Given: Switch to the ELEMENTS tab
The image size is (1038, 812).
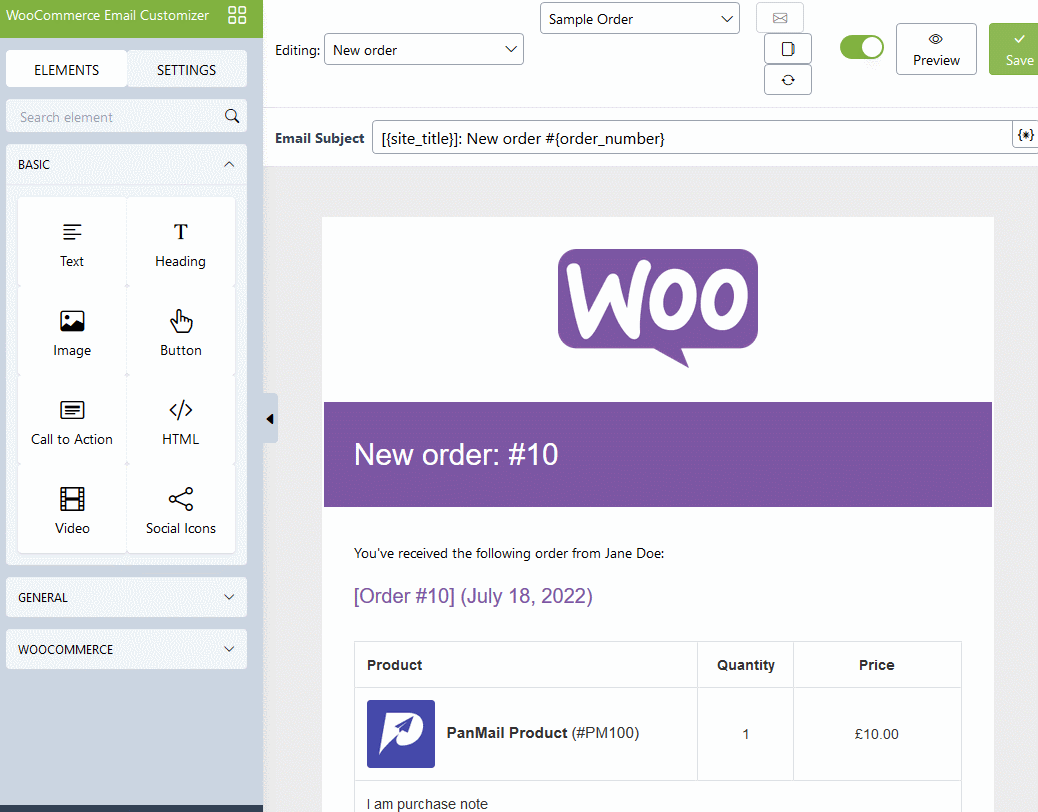Looking at the screenshot, I should (66, 69).
